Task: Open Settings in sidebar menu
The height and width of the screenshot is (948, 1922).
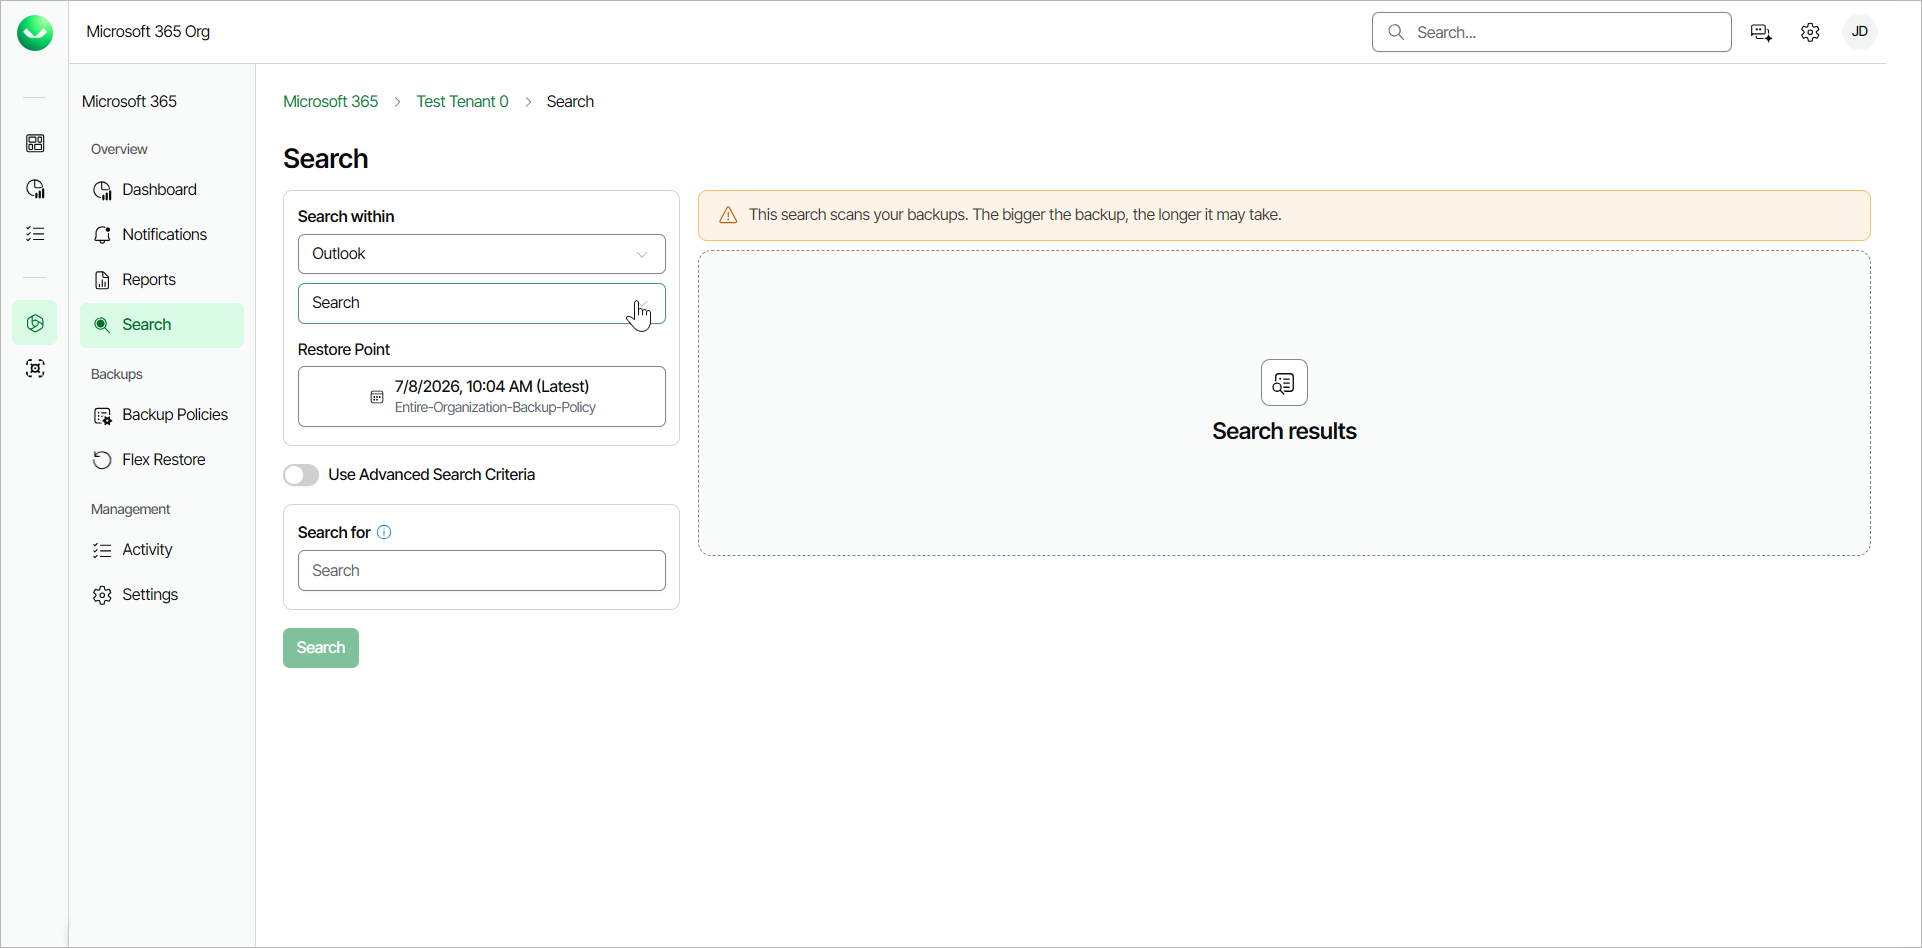Action: coord(162,595)
